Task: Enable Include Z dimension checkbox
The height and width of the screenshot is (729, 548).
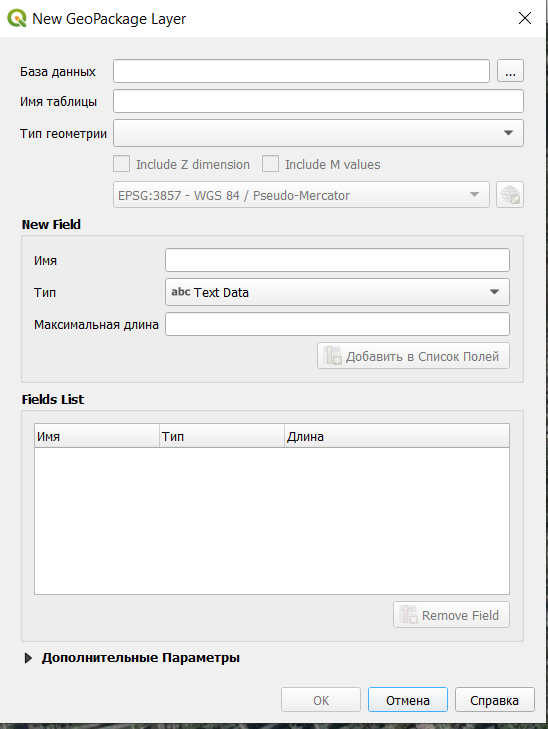Action: (122, 164)
